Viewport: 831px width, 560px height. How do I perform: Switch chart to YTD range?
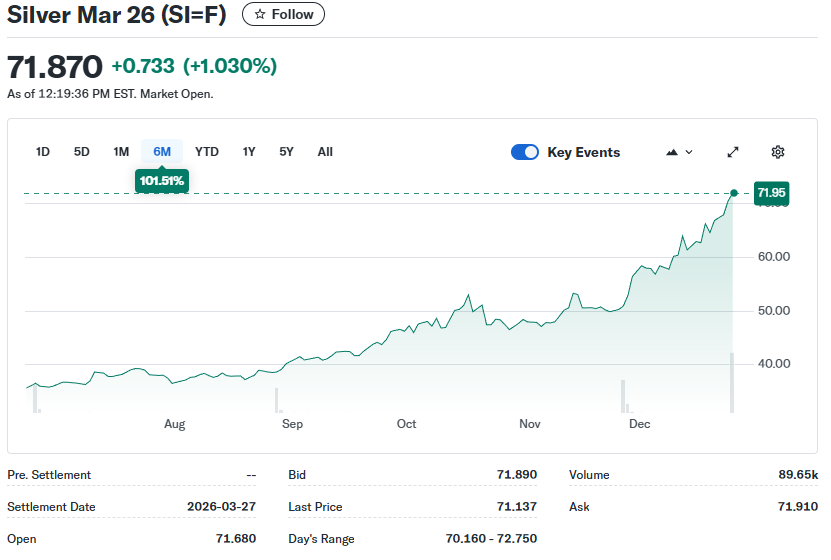207,152
